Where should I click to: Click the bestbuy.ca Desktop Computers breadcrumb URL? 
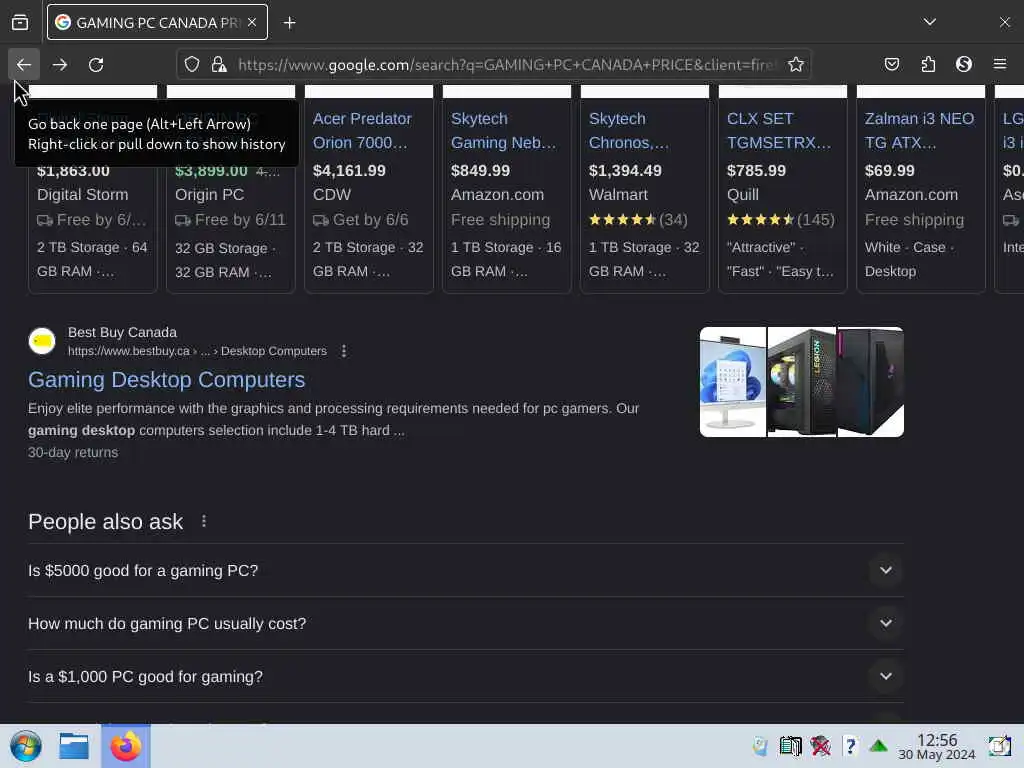pos(197,351)
